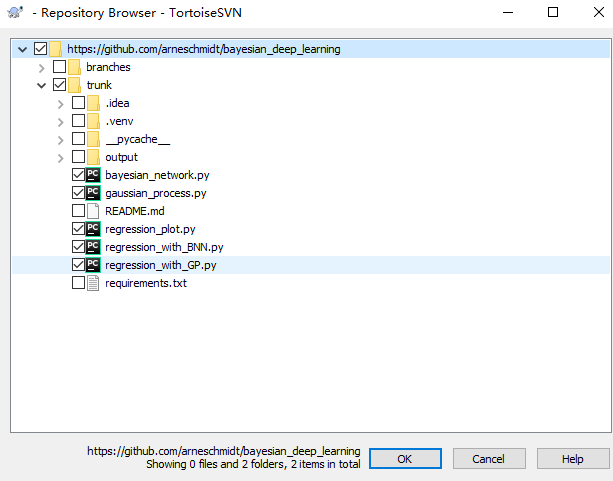This screenshot has width=613, height=481.
Task: Uncheck the trunk checkbox
Action: 59,85
